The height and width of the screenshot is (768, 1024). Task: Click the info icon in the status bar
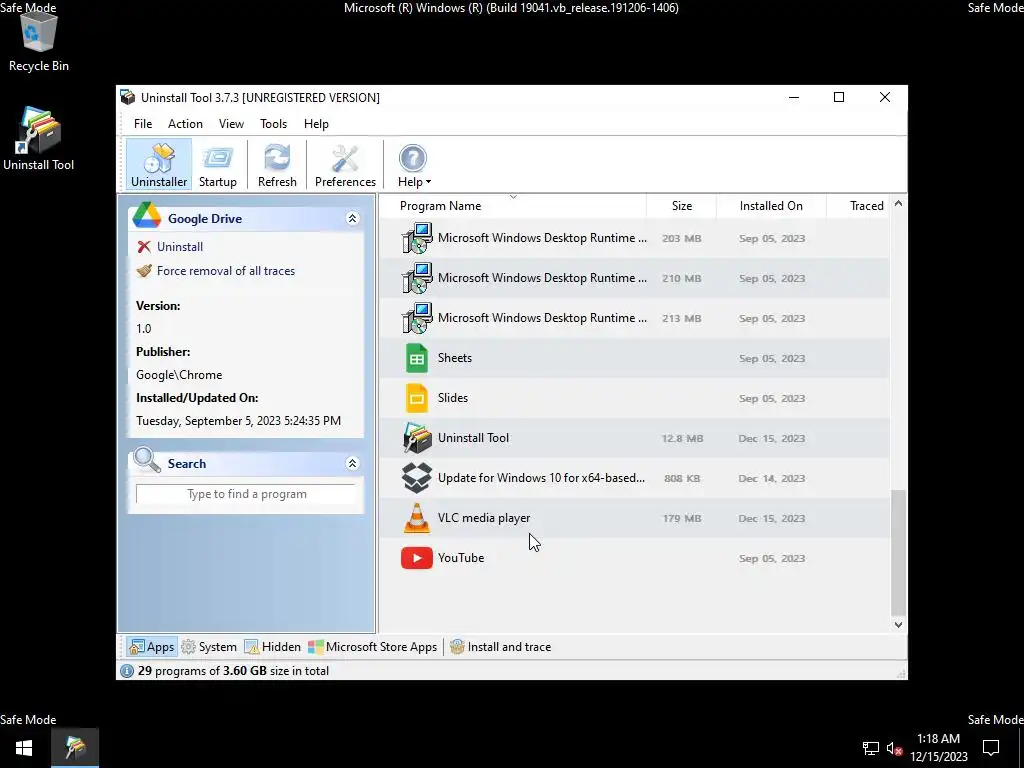127,671
